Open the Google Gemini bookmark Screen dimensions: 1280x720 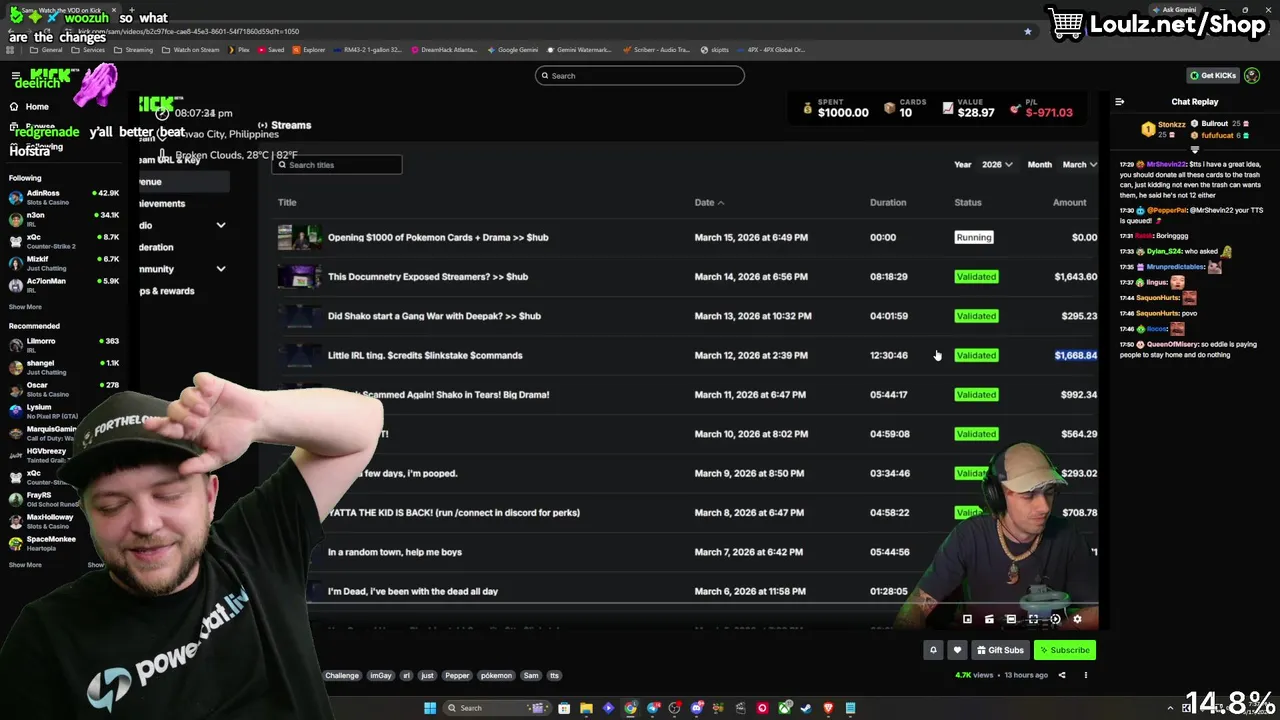click(512, 50)
